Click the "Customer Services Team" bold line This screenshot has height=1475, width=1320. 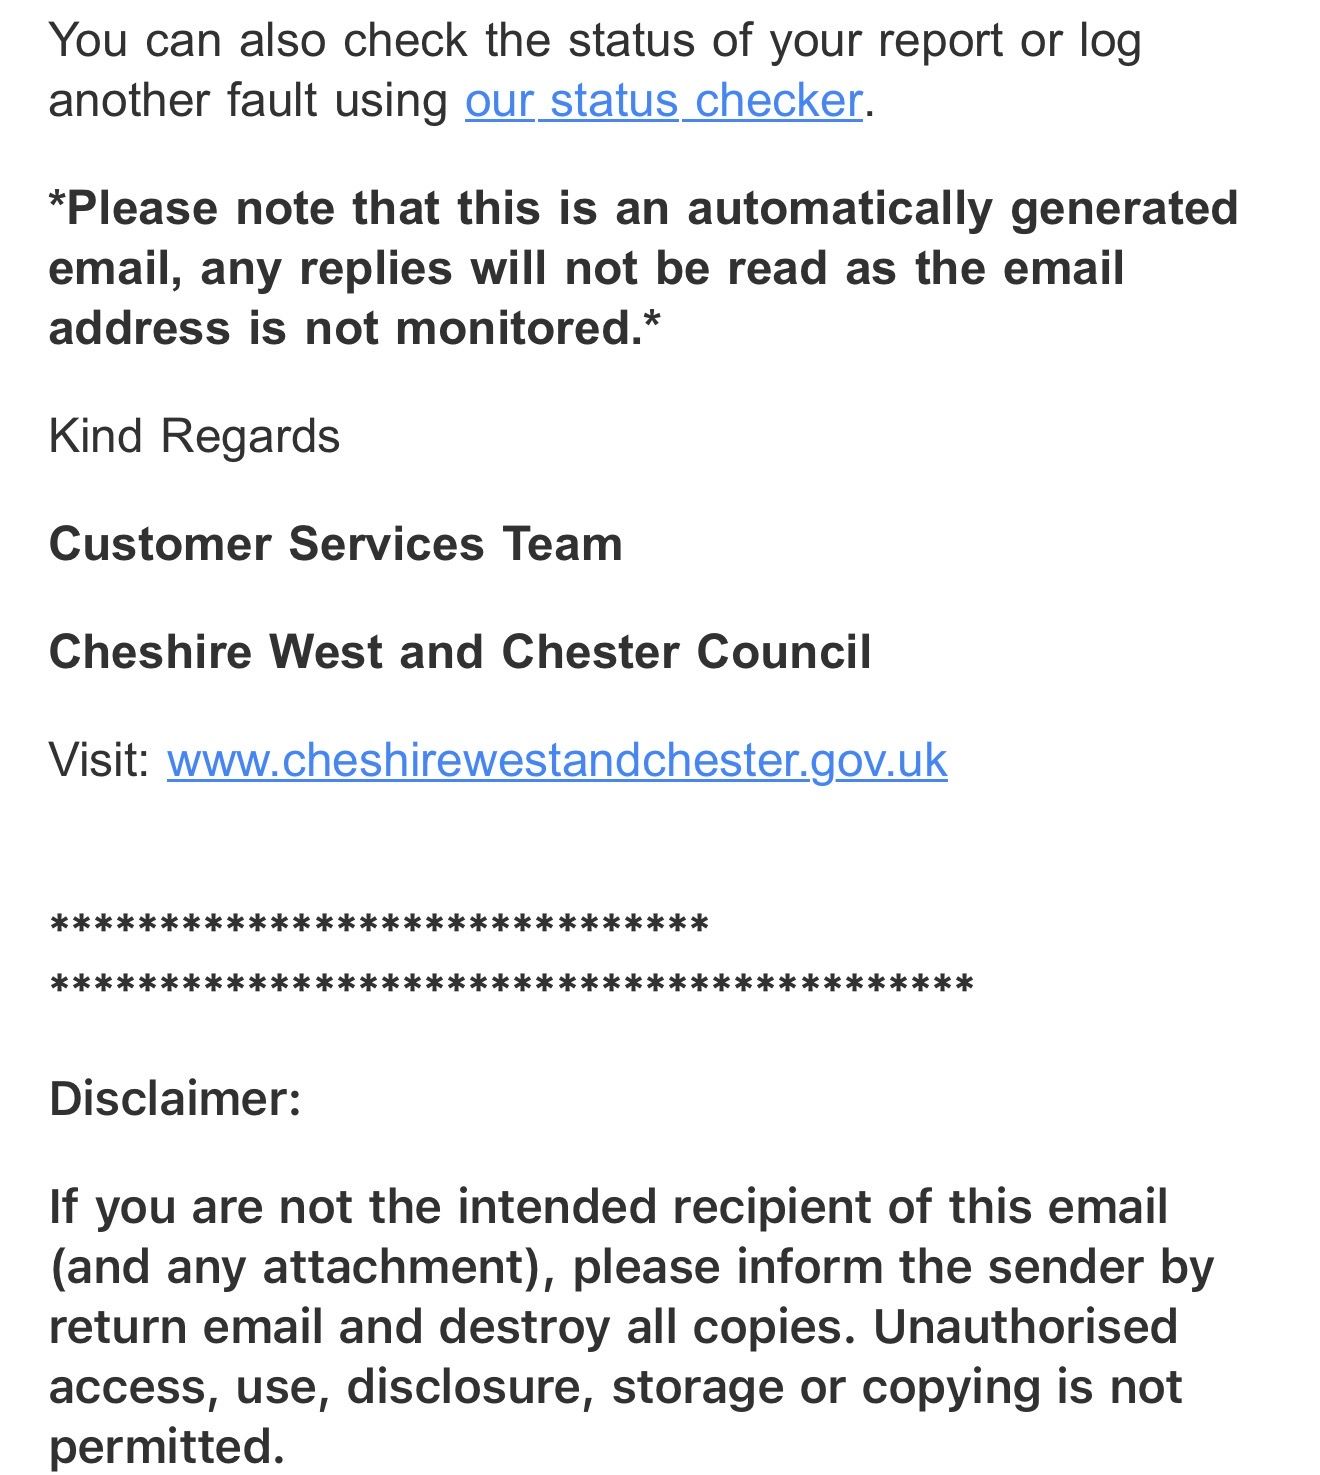(335, 545)
